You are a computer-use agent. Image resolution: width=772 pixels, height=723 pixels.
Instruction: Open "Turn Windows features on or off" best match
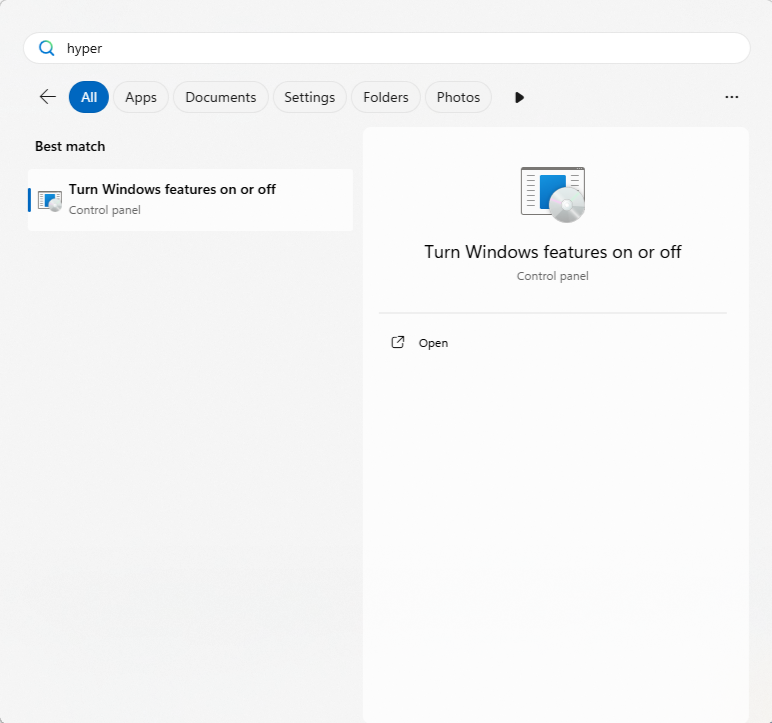coord(172,190)
